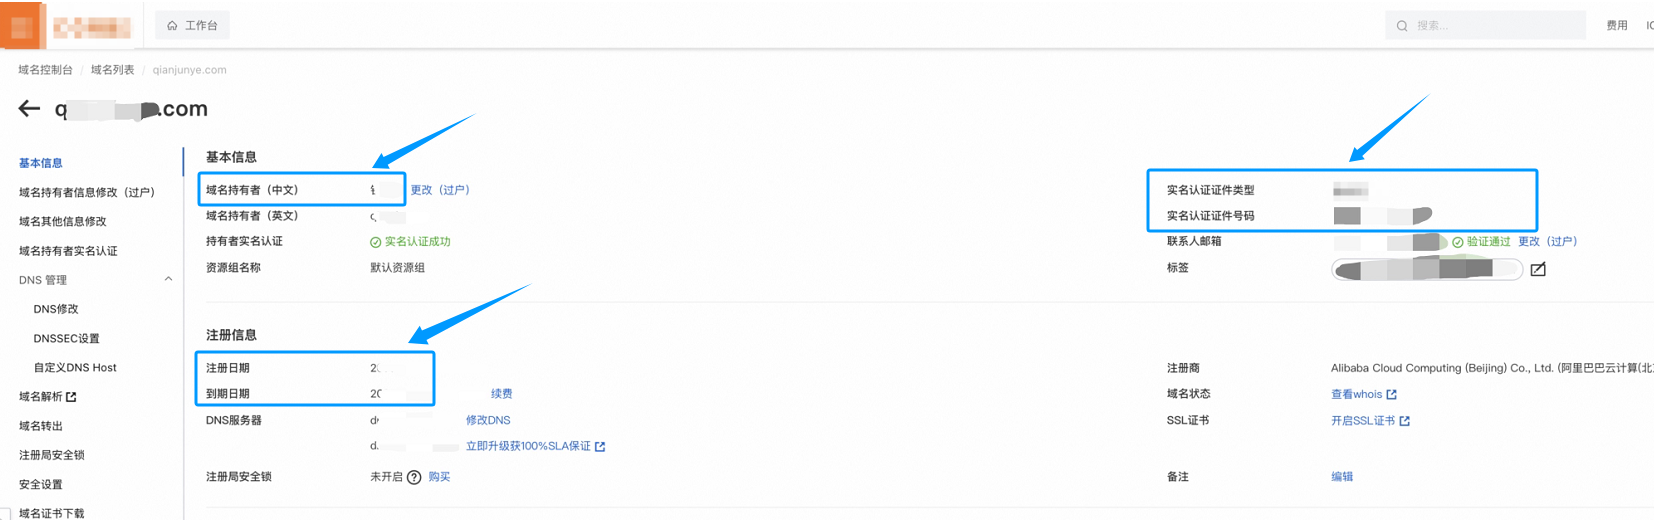Click the search magnifier icon
Viewport: 1654px width, 520px height.
1402,26
